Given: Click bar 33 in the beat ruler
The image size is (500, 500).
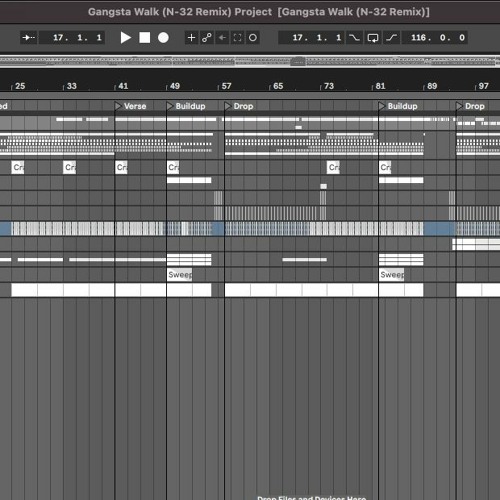Looking at the screenshot, I should 72,86.
